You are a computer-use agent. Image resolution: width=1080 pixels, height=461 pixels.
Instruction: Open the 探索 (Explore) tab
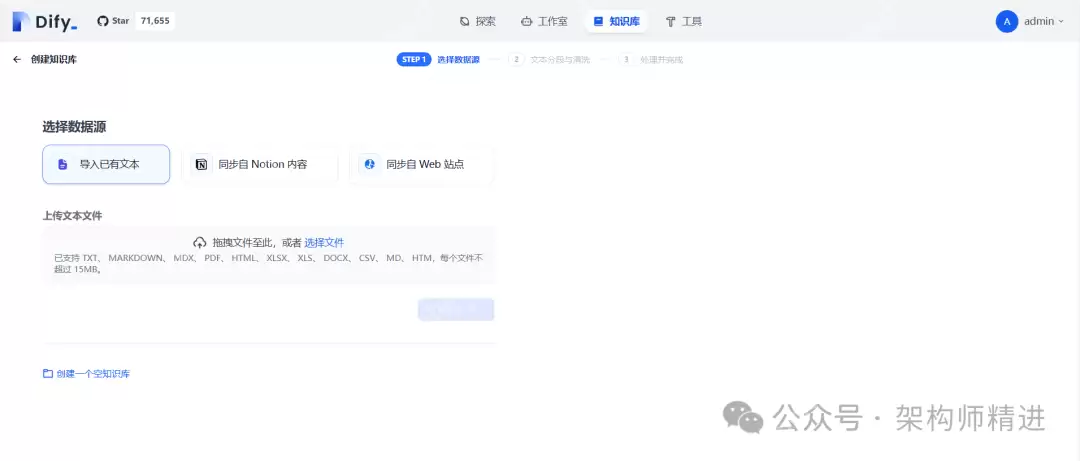pyautogui.click(x=477, y=21)
